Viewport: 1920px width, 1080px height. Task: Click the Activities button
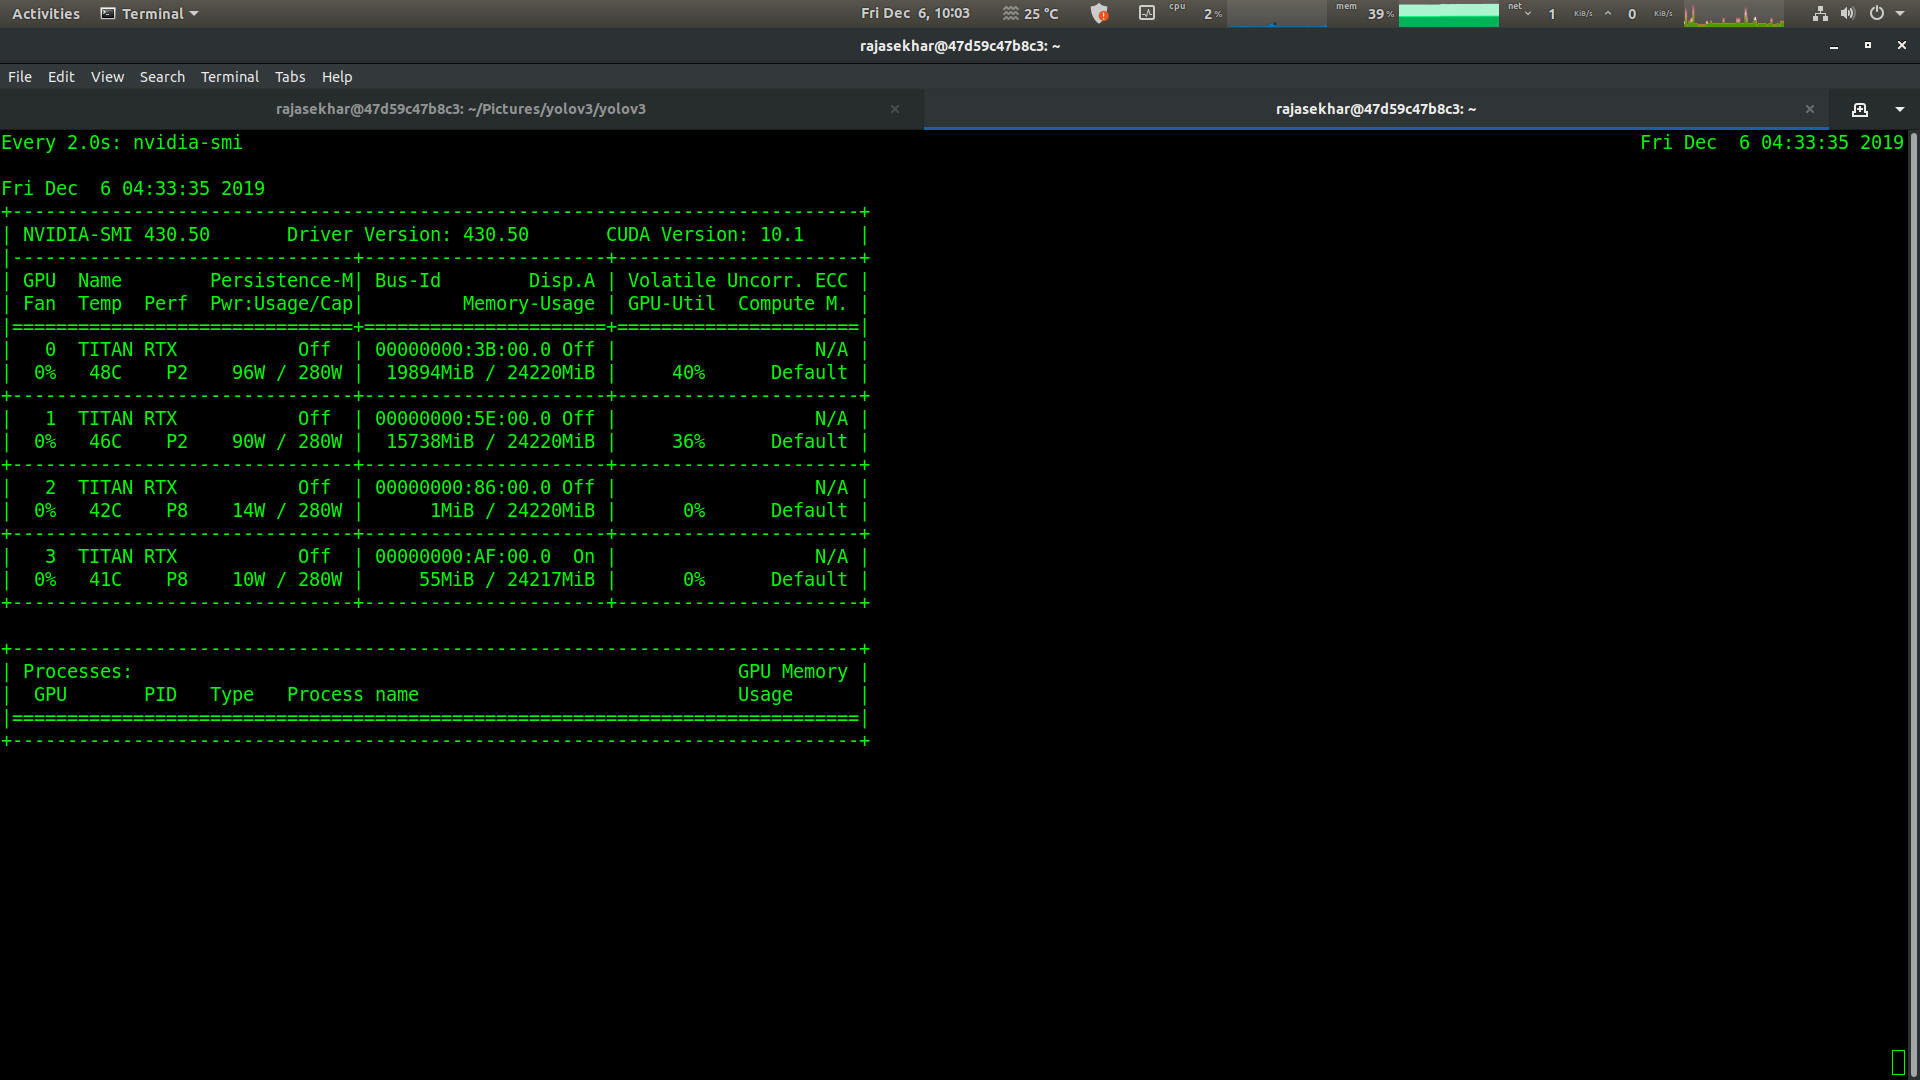46,14
